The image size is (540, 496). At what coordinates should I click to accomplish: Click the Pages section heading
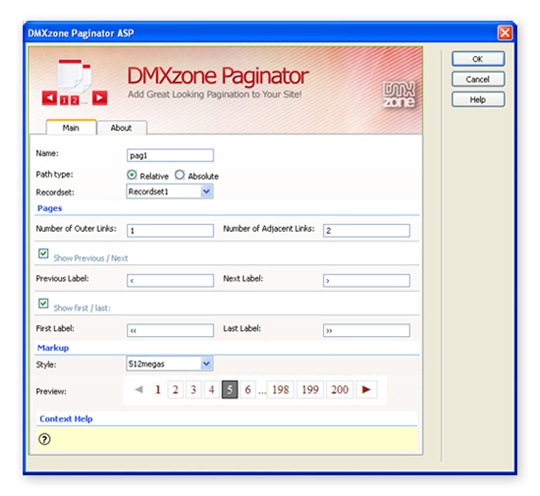(x=50, y=208)
